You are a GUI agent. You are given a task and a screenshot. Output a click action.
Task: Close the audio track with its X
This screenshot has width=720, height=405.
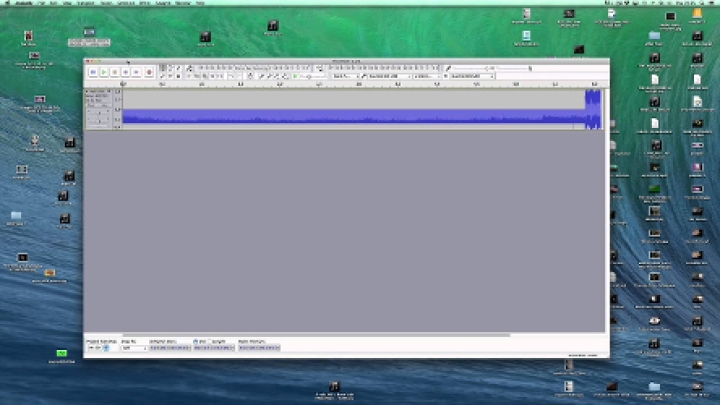tap(87, 91)
